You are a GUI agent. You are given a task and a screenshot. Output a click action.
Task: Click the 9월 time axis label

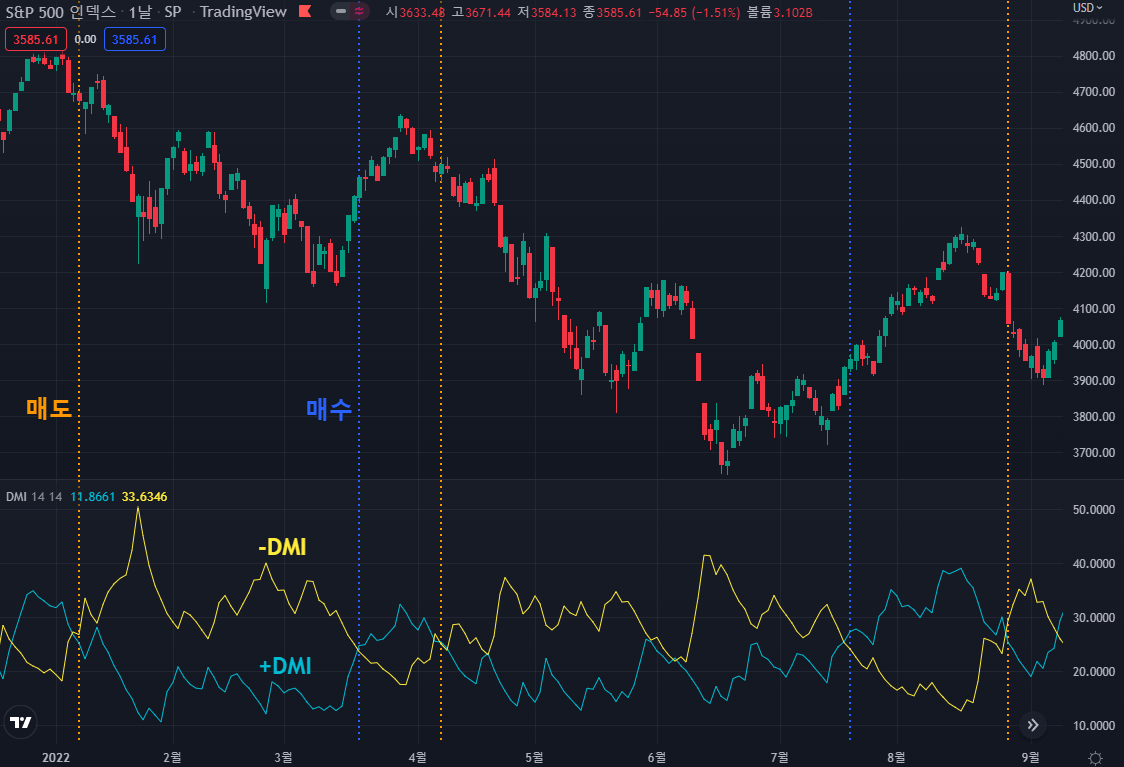tap(1030, 758)
